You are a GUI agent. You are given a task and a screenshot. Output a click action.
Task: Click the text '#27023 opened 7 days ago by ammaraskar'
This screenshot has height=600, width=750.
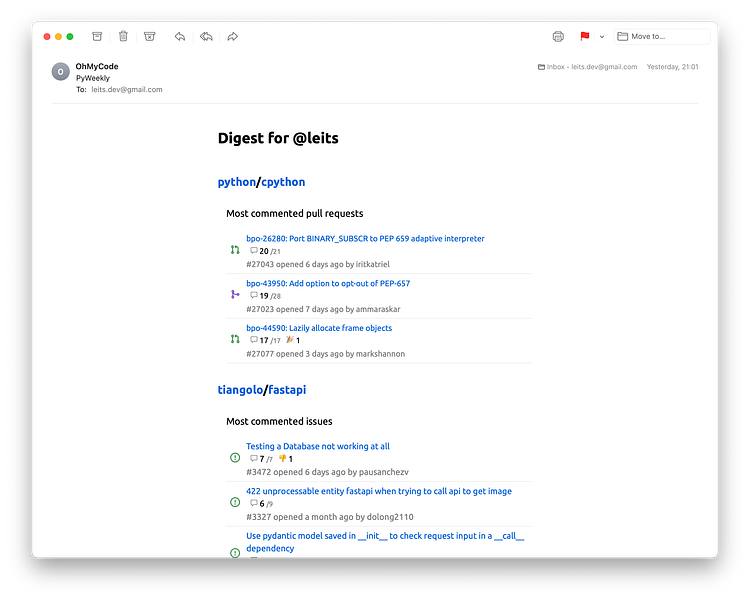[323, 309]
